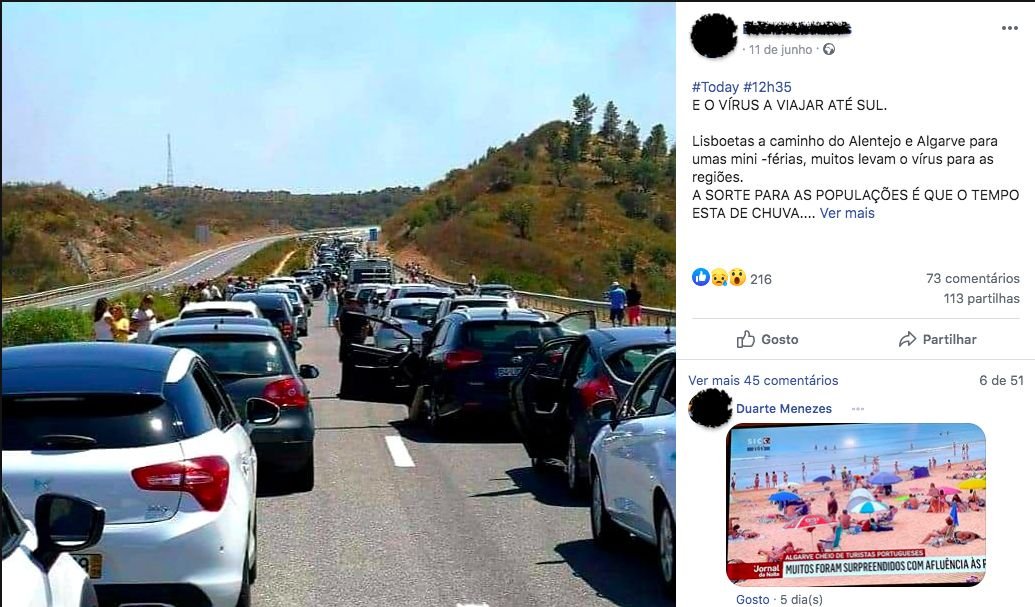Open the post options three-dots menu

[1009, 28]
